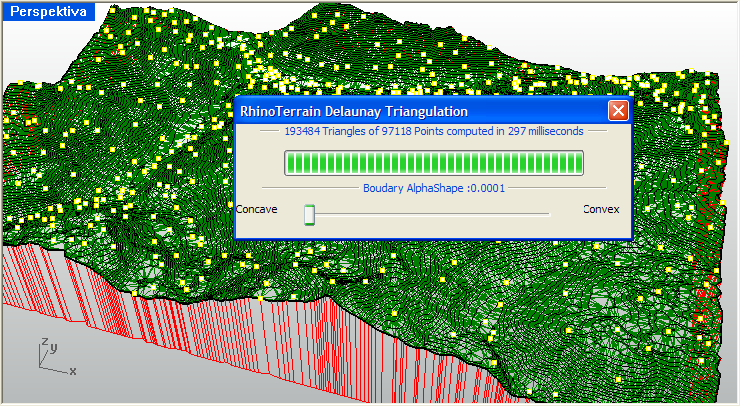Click the x axis label

click(73, 371)
